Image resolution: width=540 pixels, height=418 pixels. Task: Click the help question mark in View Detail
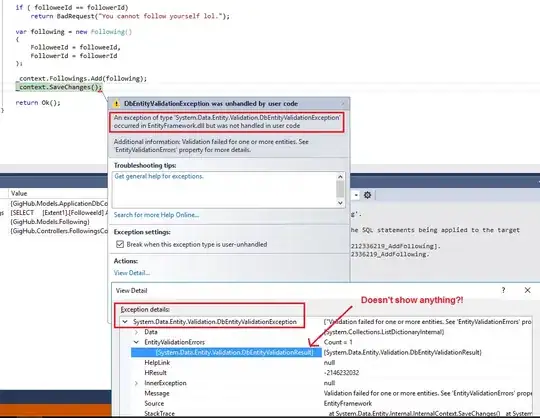tap(503, 290)
